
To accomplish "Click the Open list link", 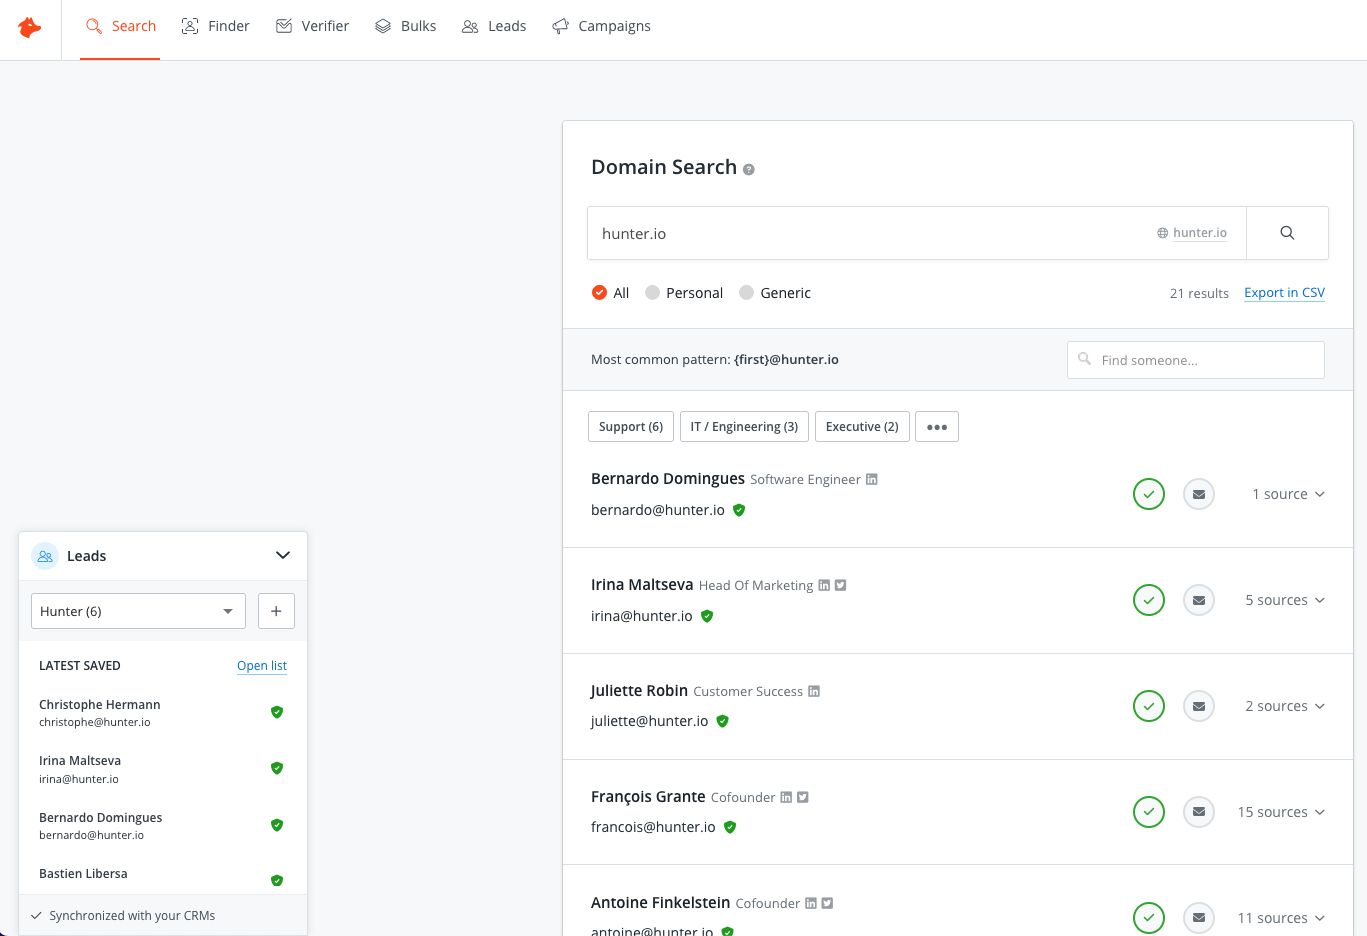I will coord(262,666).
